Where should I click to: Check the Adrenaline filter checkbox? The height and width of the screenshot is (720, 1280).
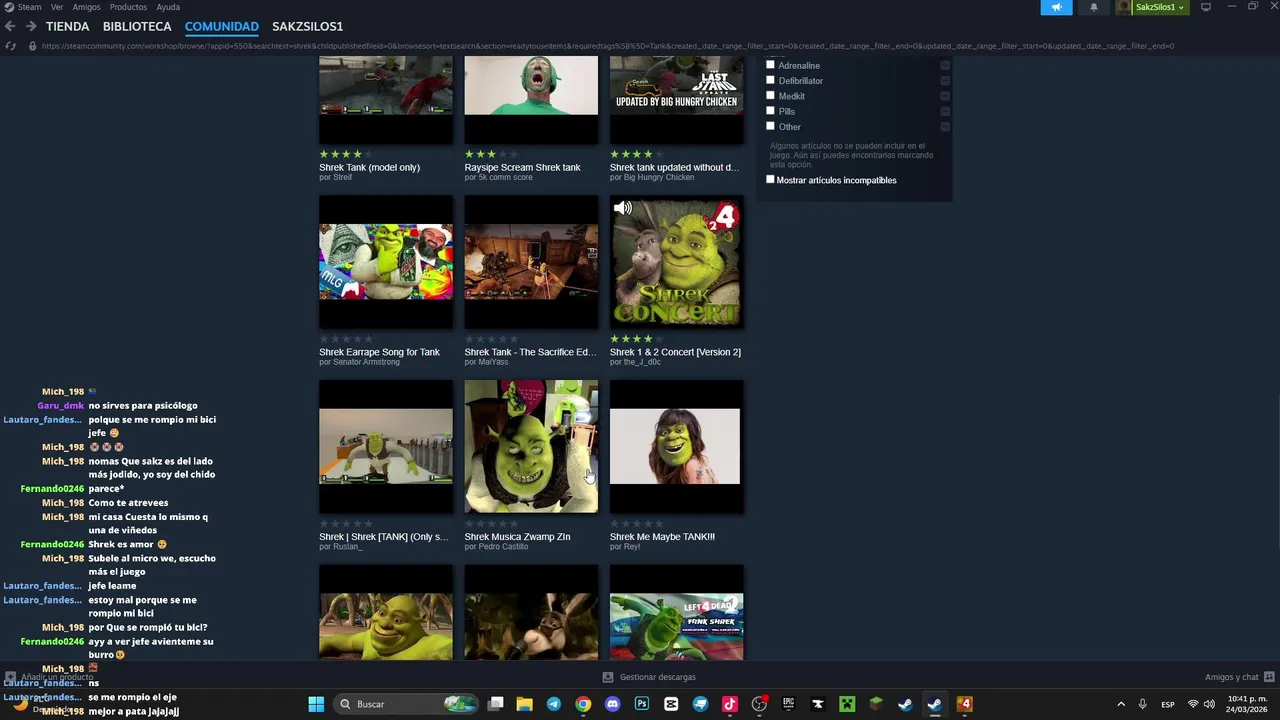point(770,65)
